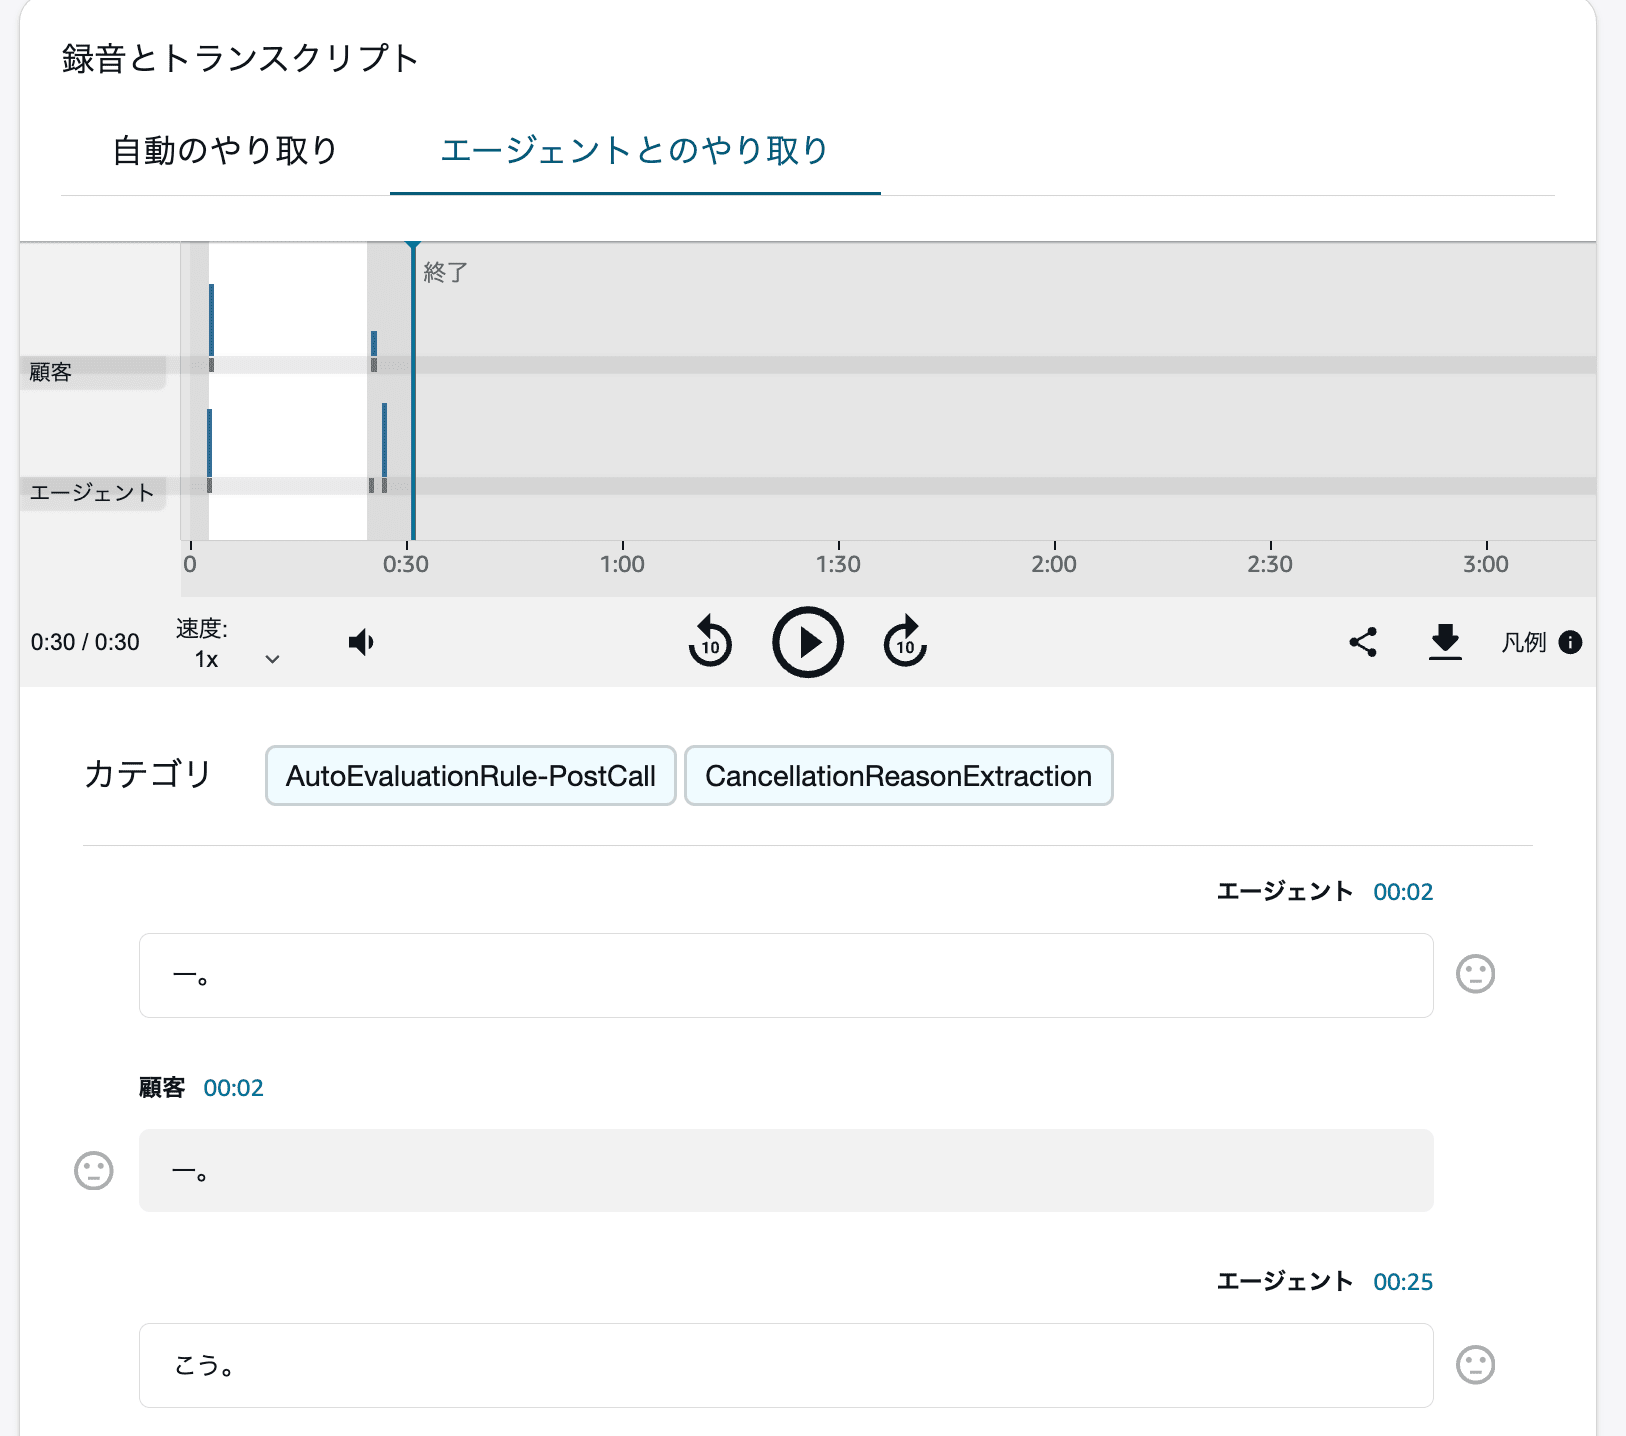Mute the recording volume speaker icon

361,642
